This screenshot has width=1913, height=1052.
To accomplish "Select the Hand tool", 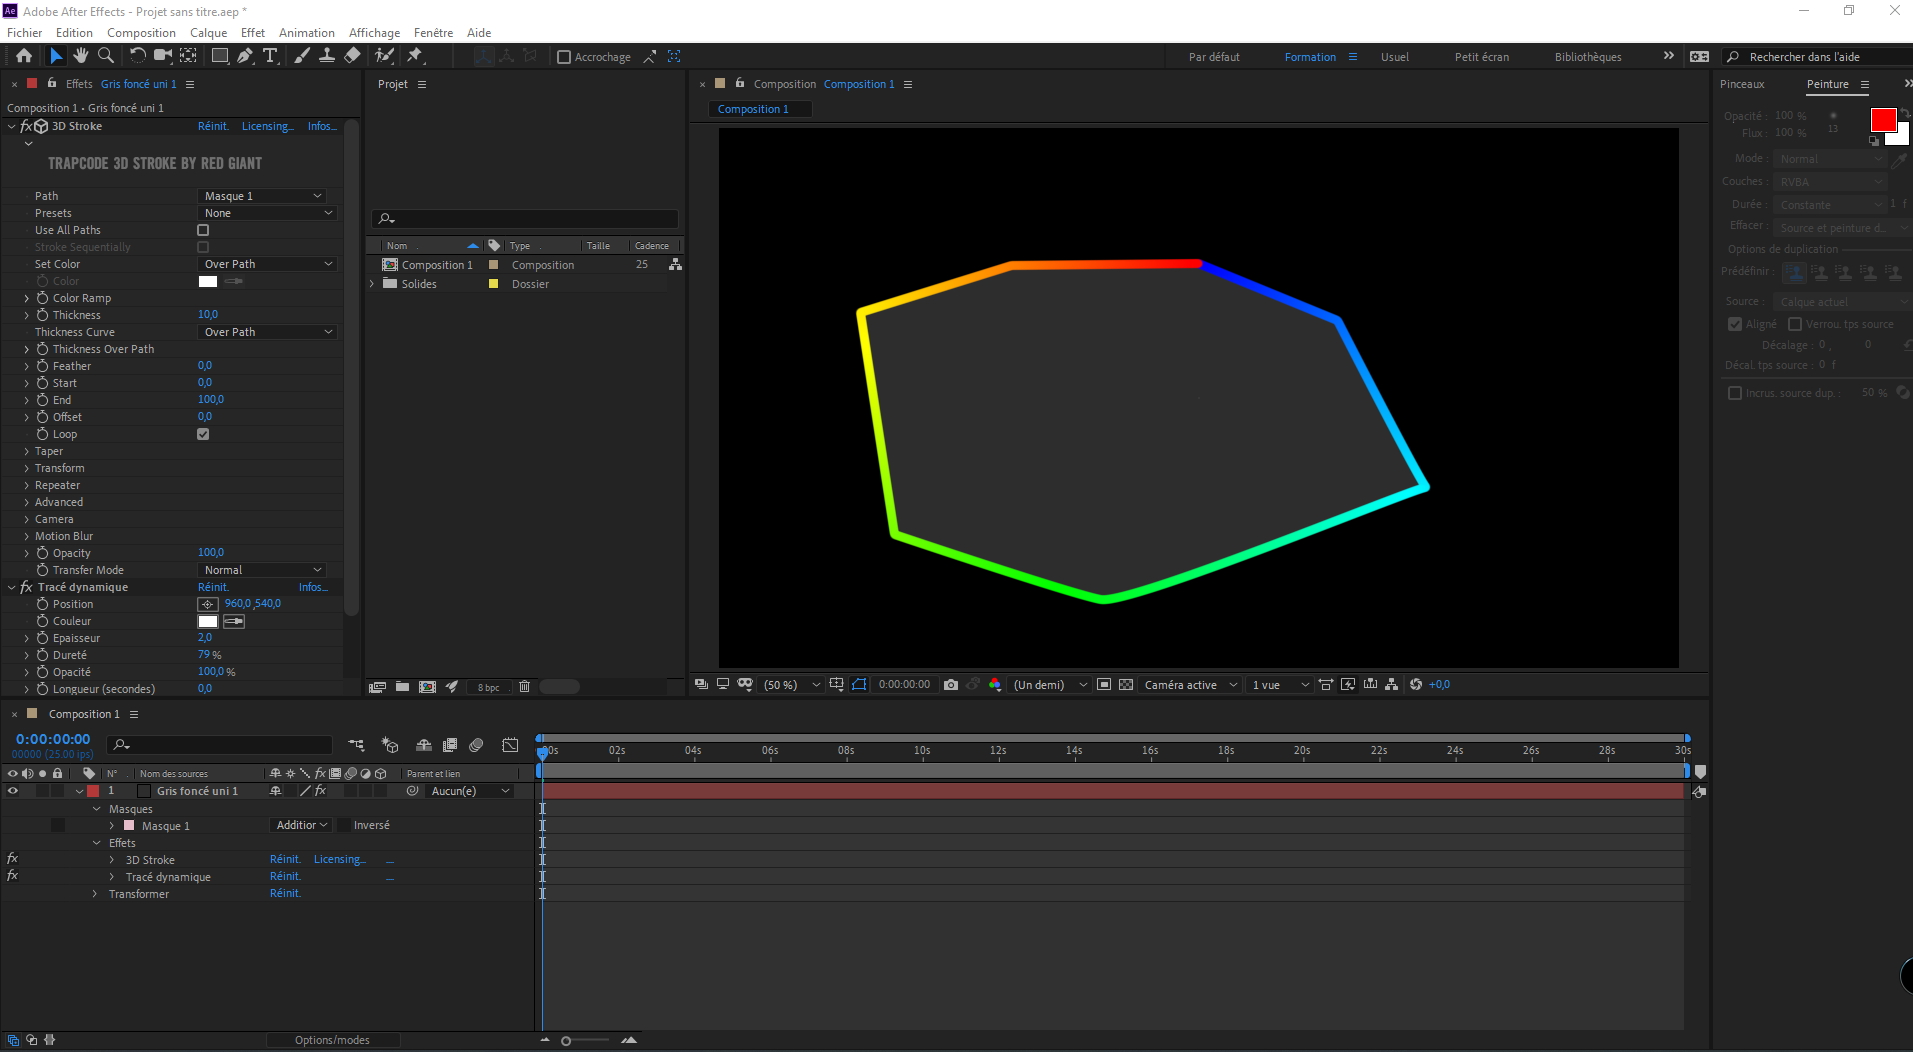I will coord(81,56).
